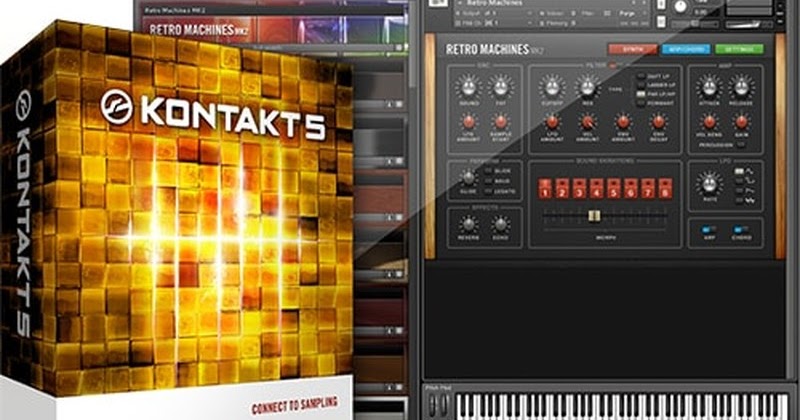
Task: Click the filter RES knob
Action: [588, 87]
